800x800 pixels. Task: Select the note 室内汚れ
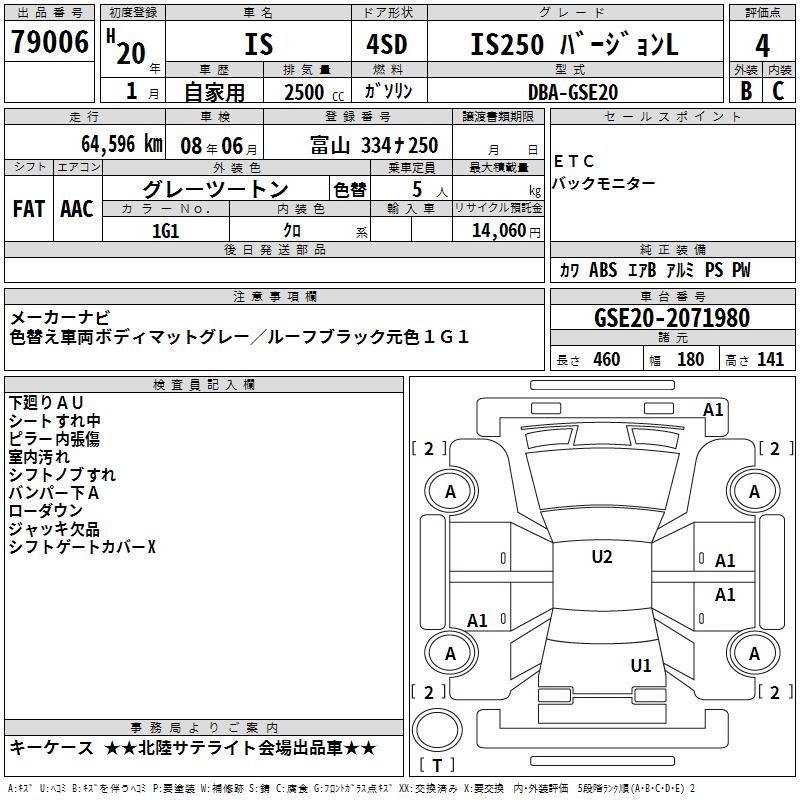(39, 457)
